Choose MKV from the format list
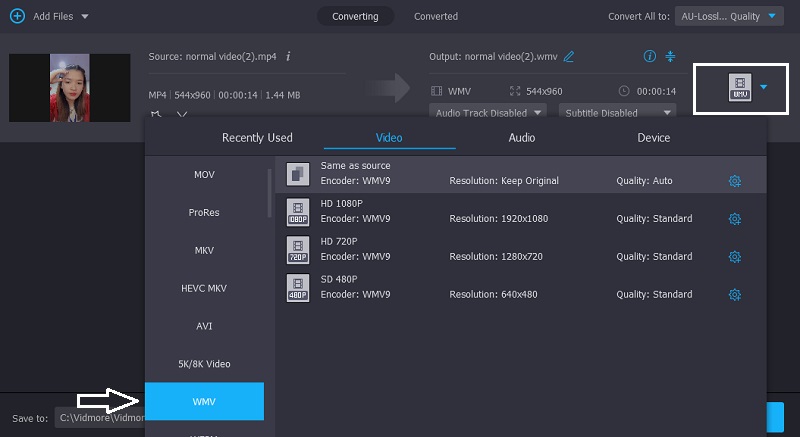 pos(204,250)
